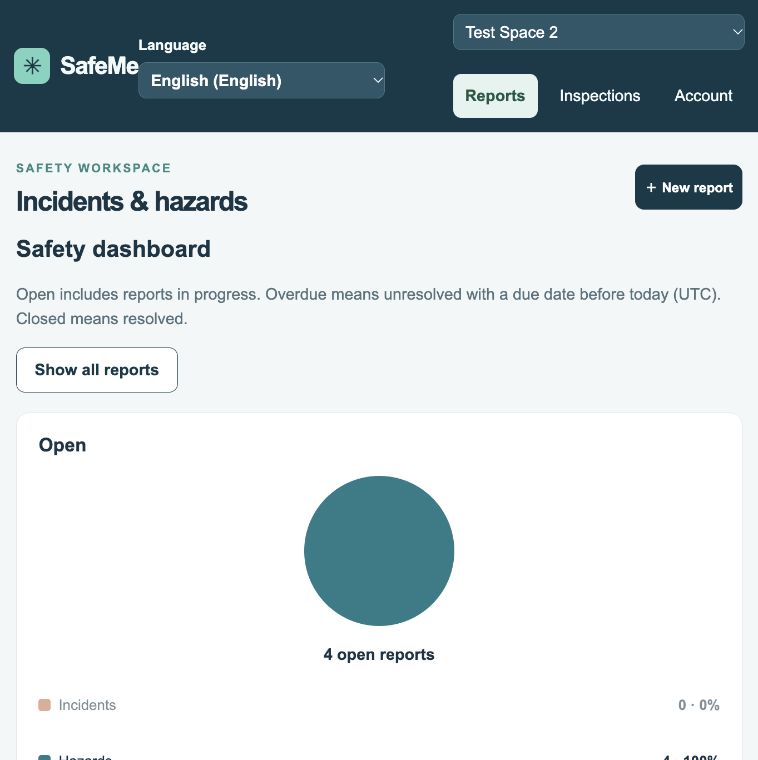
Task: Click the teal open reports pie chart
Action: pos(379,551)
